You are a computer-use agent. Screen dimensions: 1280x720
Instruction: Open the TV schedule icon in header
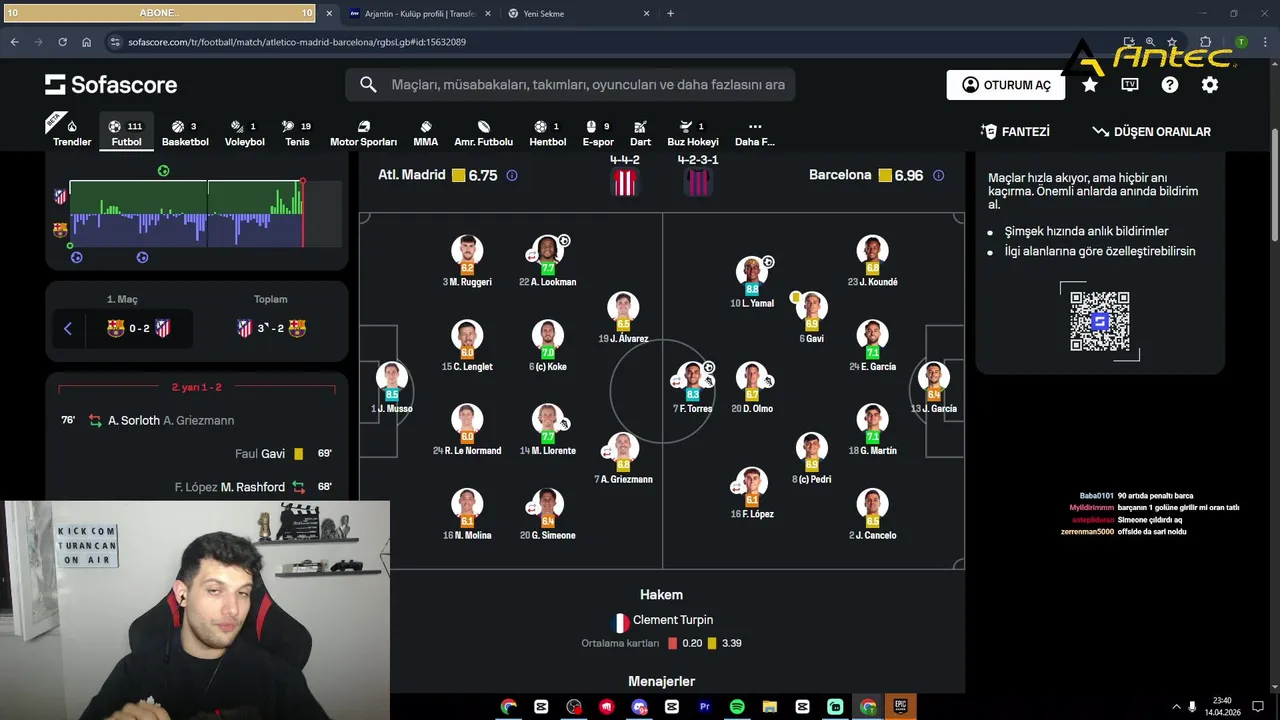tap(1130, 85)
